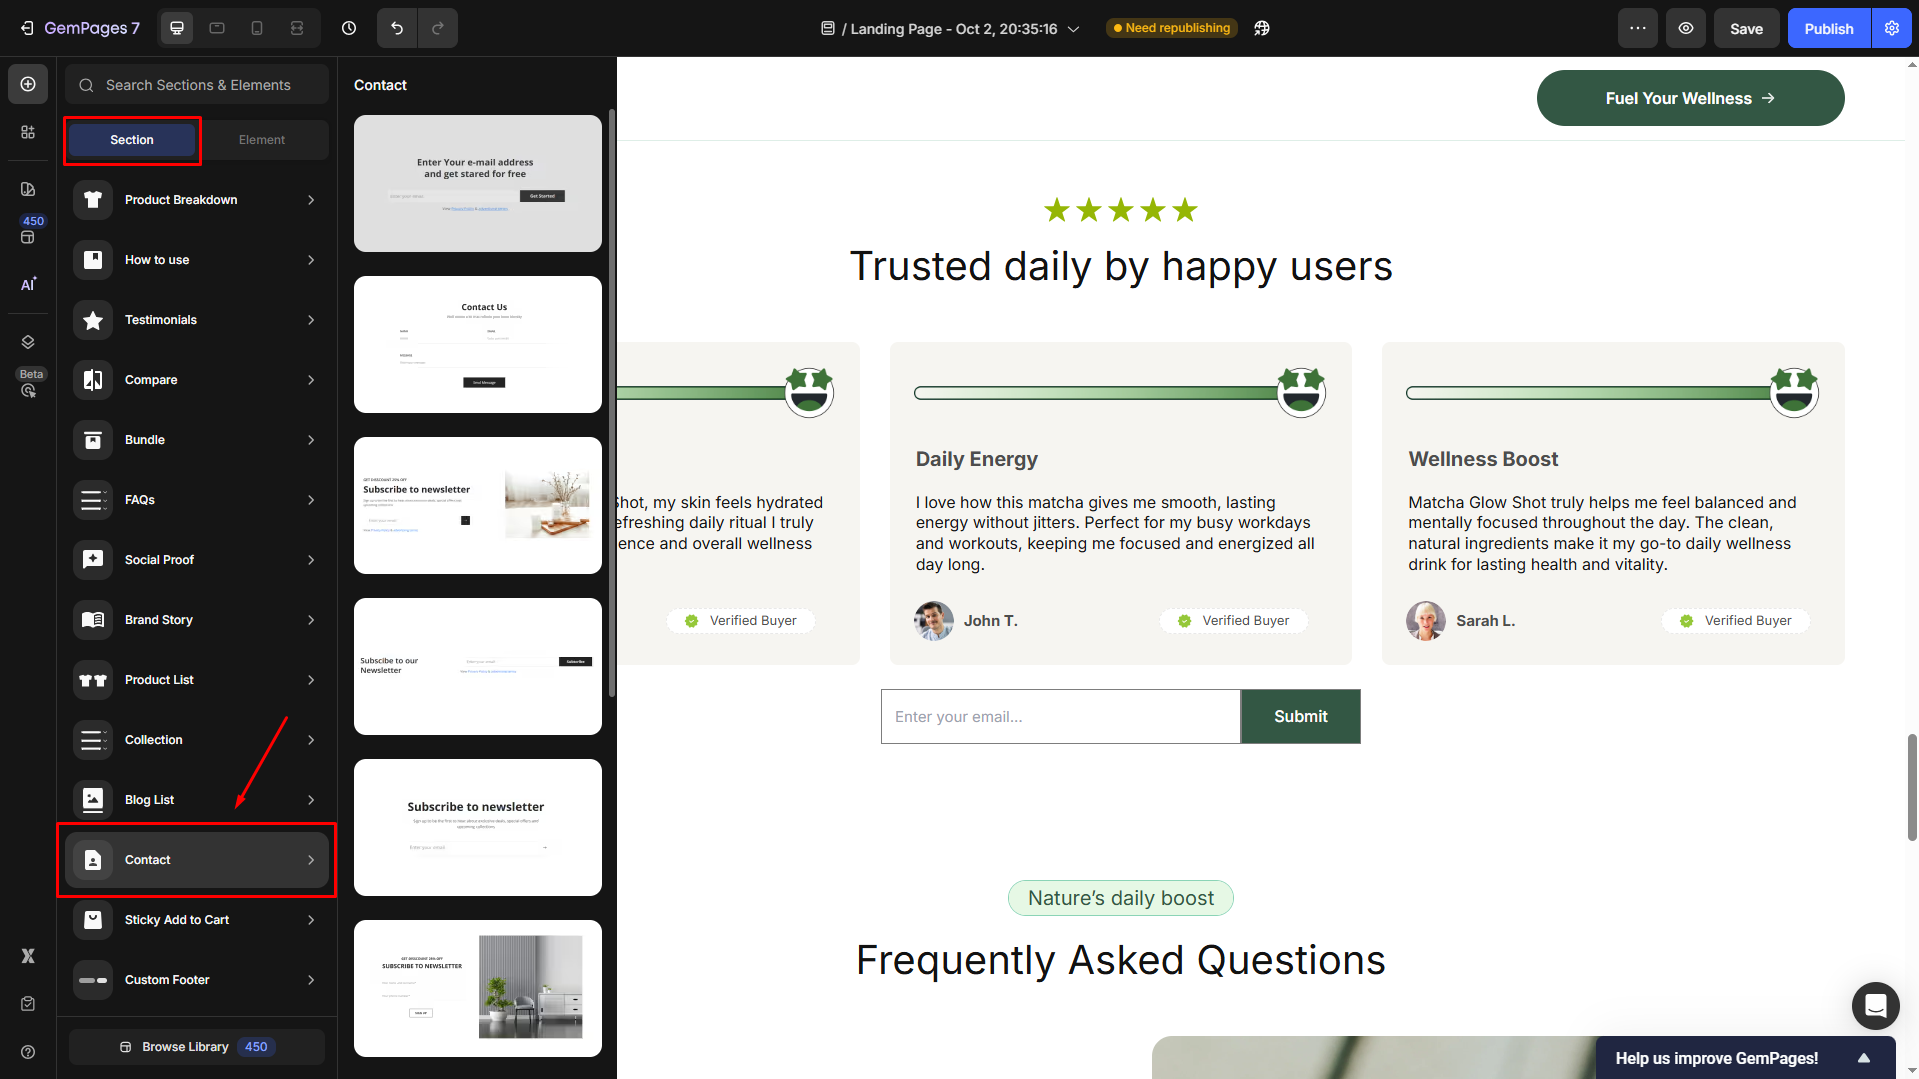Open the Contact section category
This screenshot has height=1079, width=1919.
[x=197, y=860]
